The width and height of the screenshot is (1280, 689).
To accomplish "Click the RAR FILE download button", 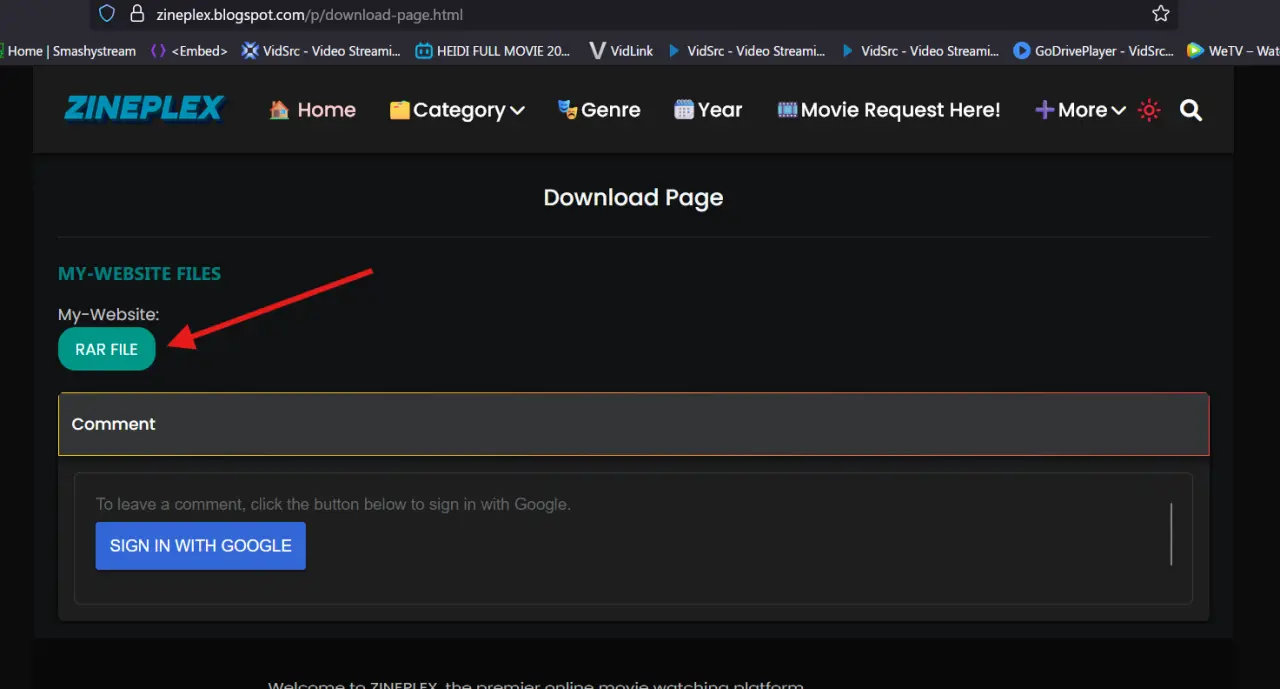I will [x=107, y=349].
